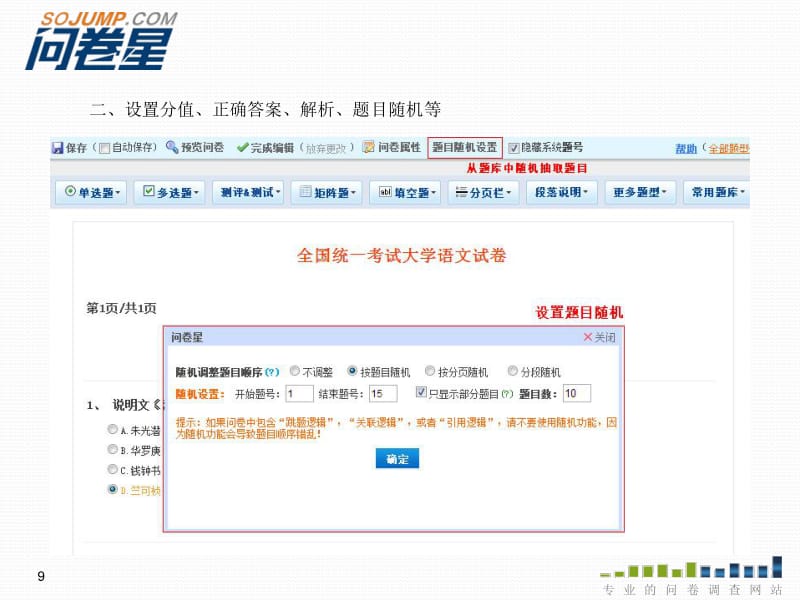Click the save floppy disk icon
The image size is (800, 600).
[x=58, y=148]
